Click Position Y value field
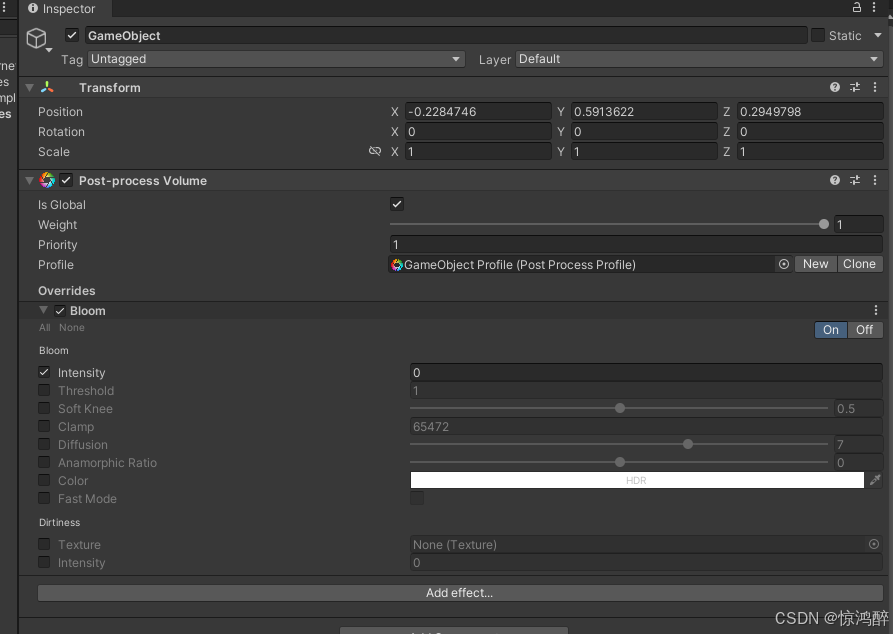893x634 pixels. (644, 112)
